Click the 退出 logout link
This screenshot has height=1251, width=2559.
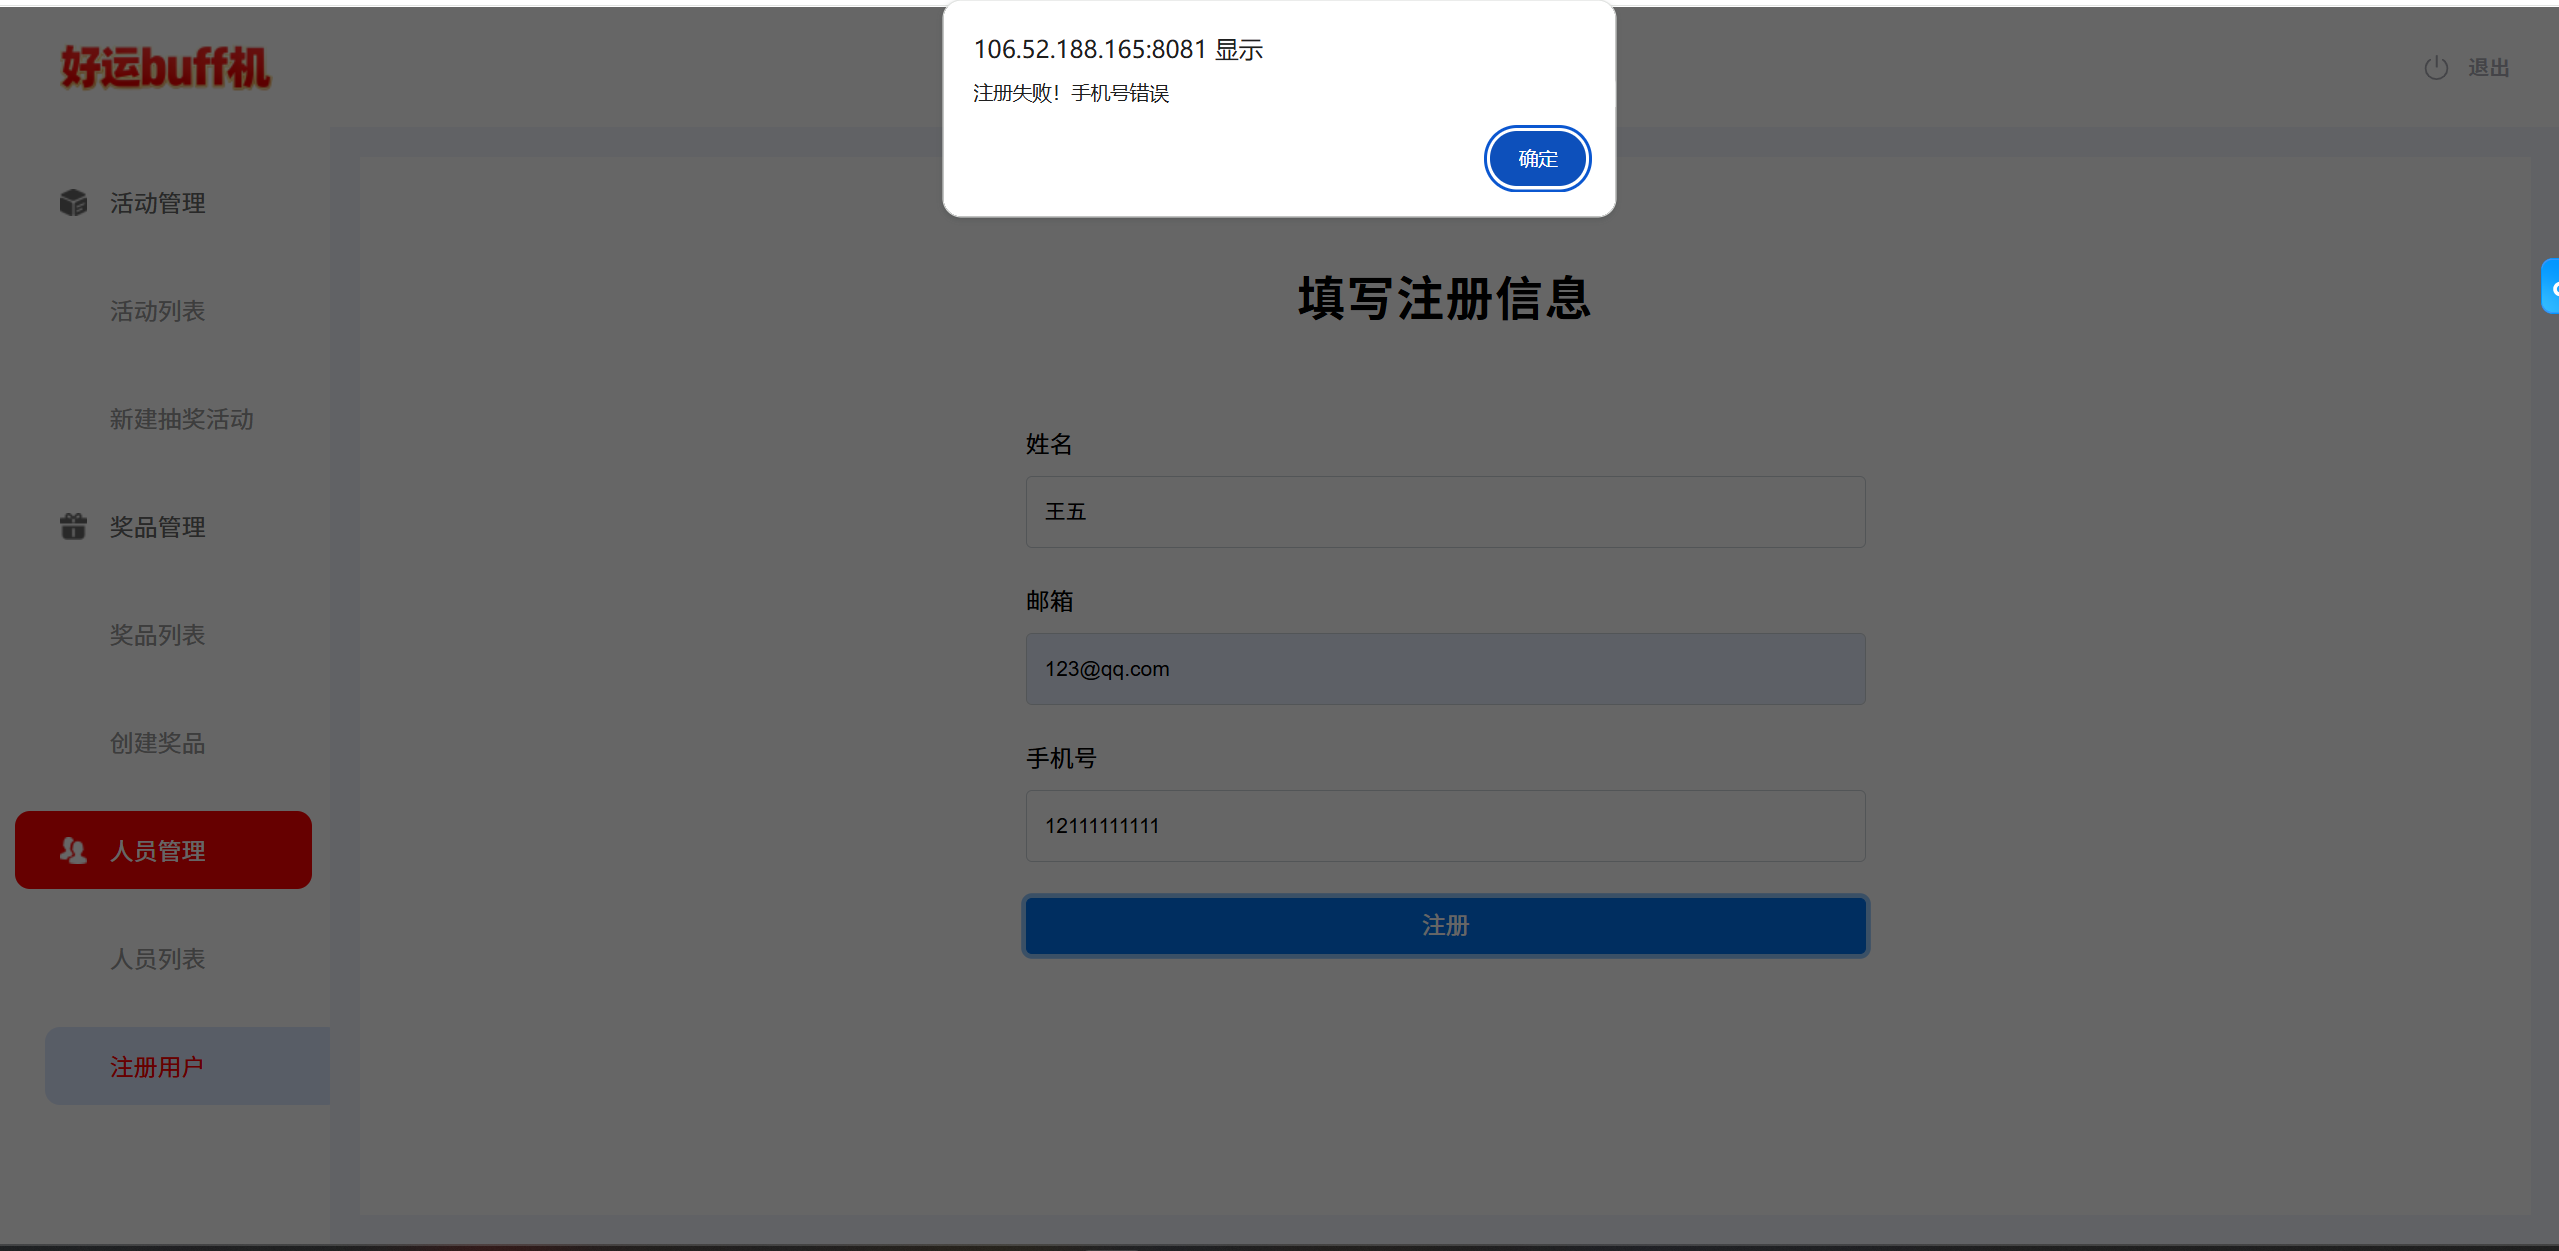pos(2488,68)
